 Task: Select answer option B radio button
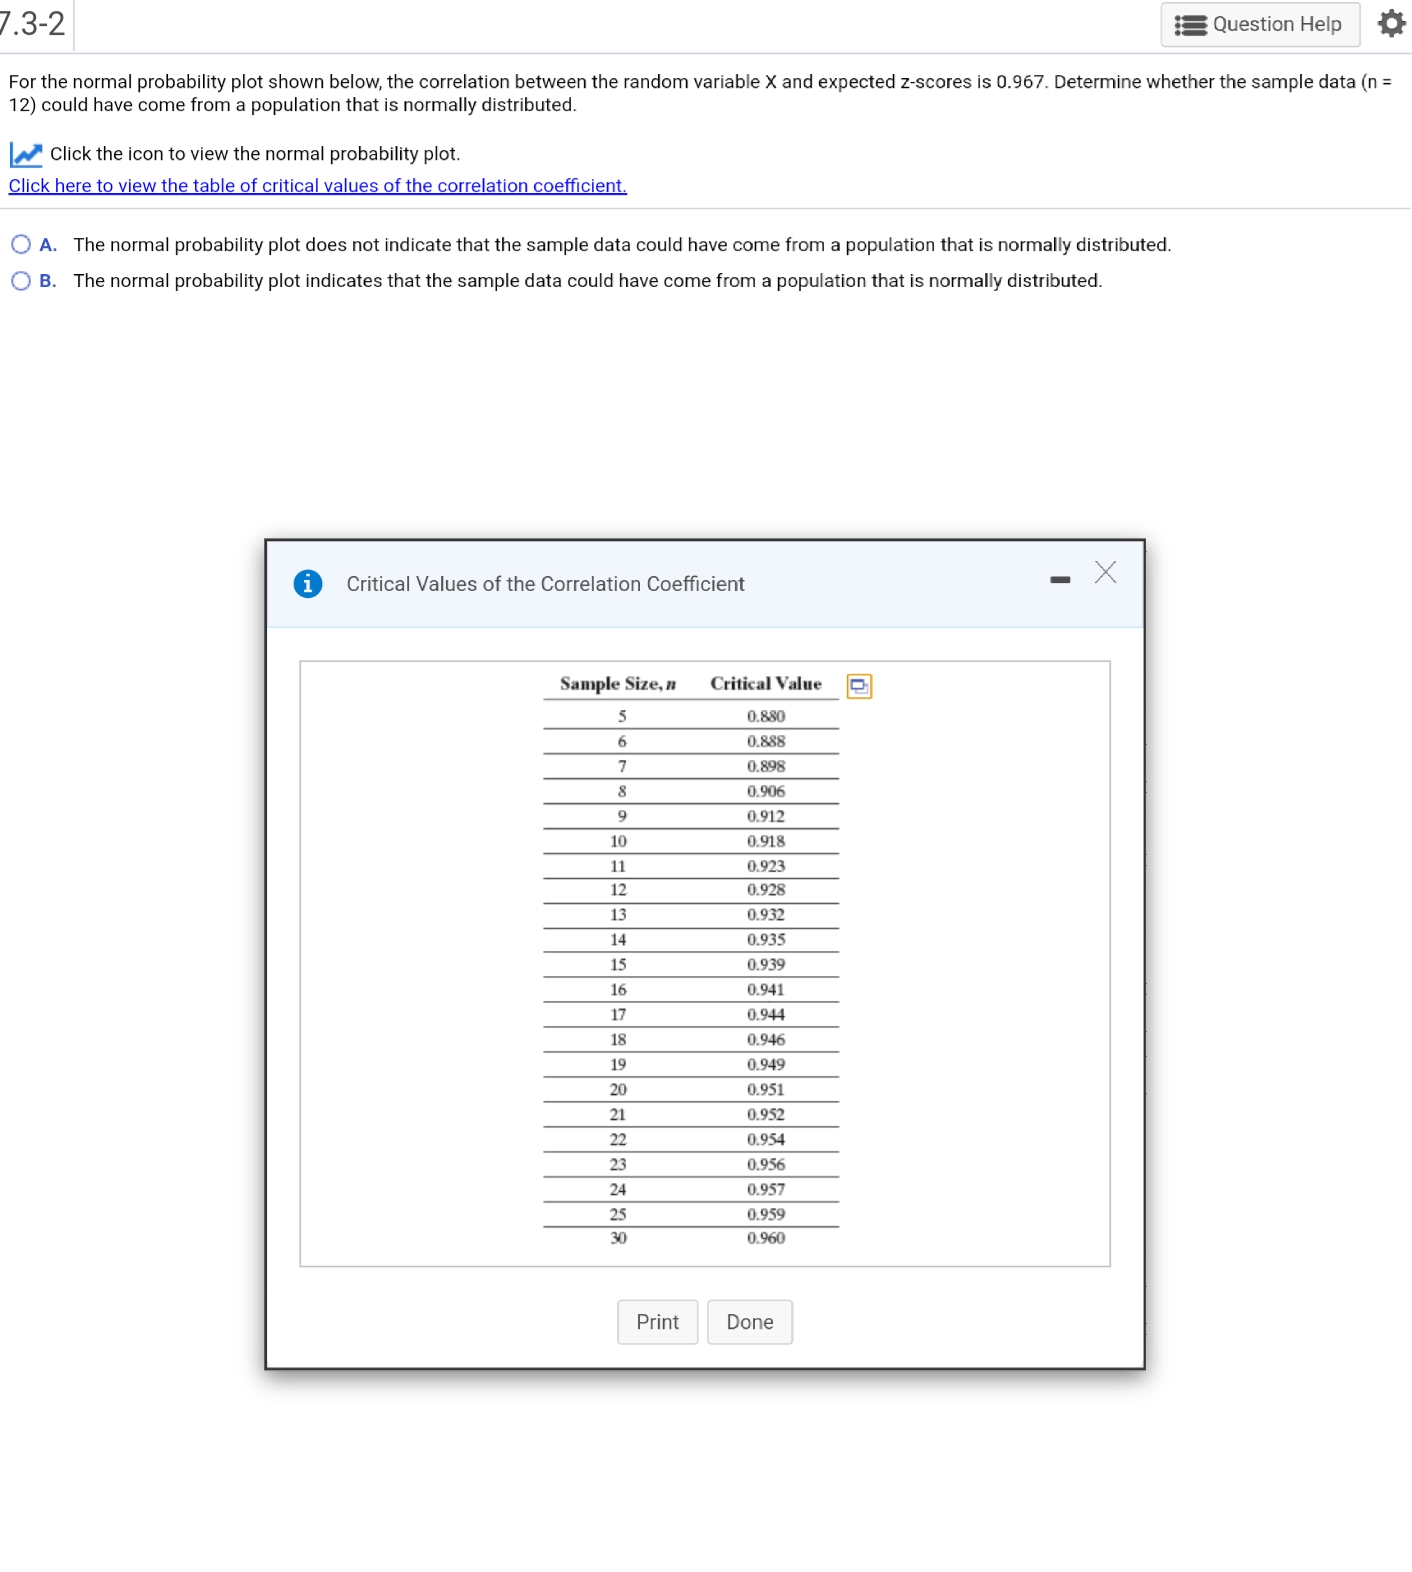click(21, 281)
